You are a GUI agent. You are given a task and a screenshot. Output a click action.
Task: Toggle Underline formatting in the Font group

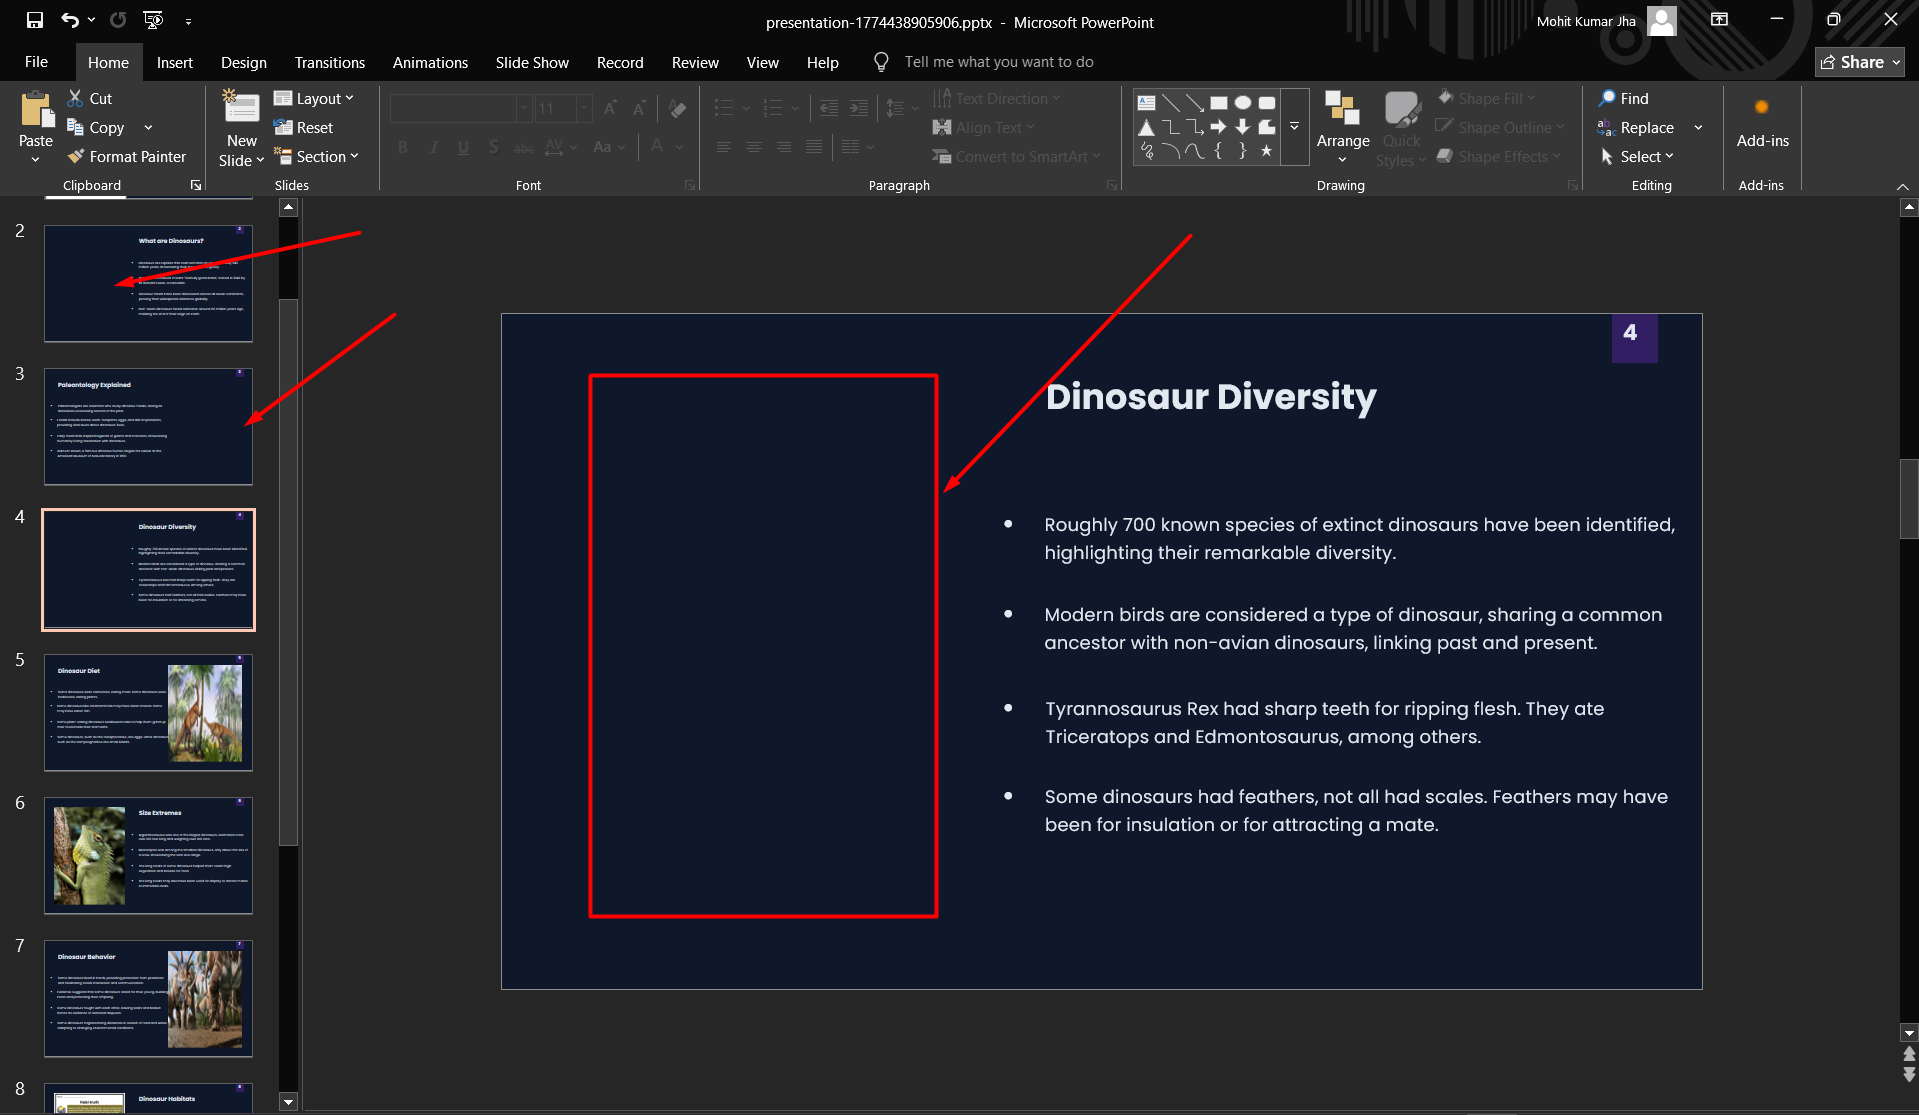coord(463,148)
